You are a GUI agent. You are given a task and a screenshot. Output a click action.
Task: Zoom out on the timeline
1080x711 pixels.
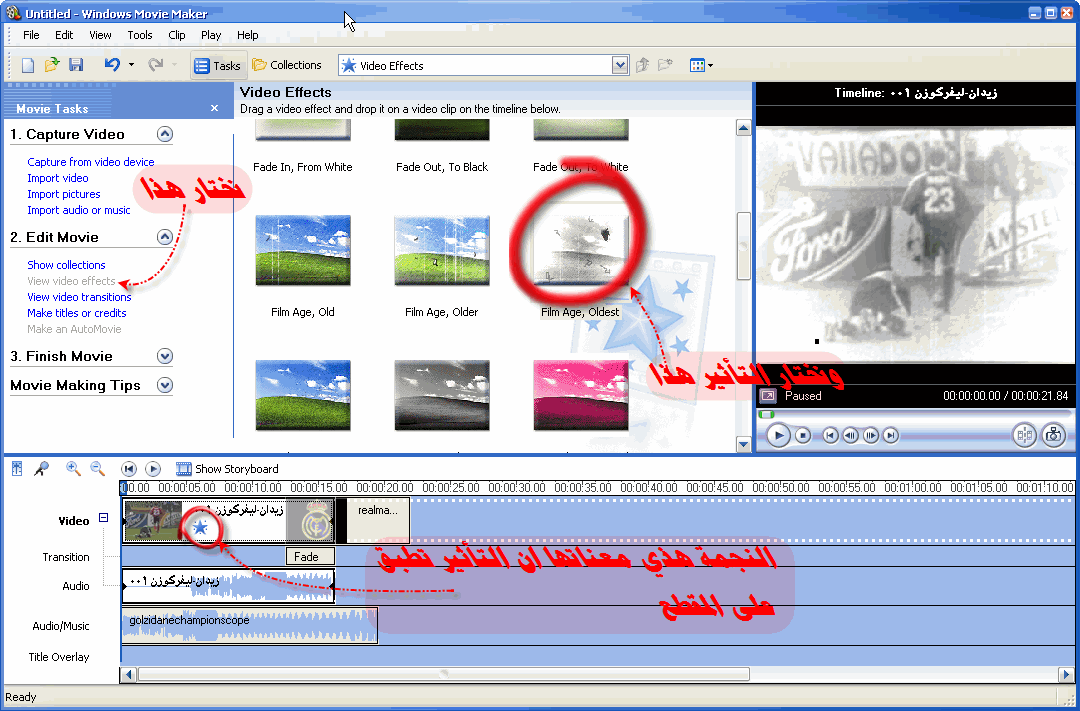pos(98,469)
